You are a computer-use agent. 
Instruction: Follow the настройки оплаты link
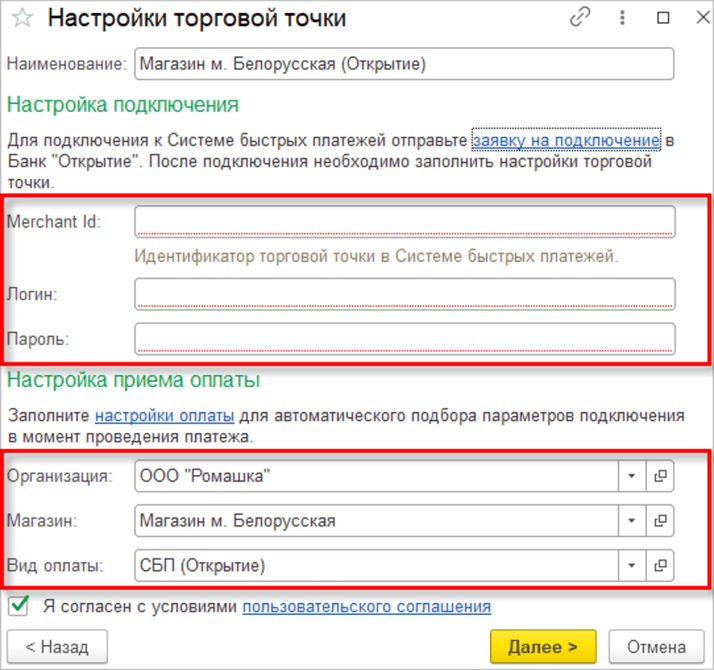tap(164, 415)
